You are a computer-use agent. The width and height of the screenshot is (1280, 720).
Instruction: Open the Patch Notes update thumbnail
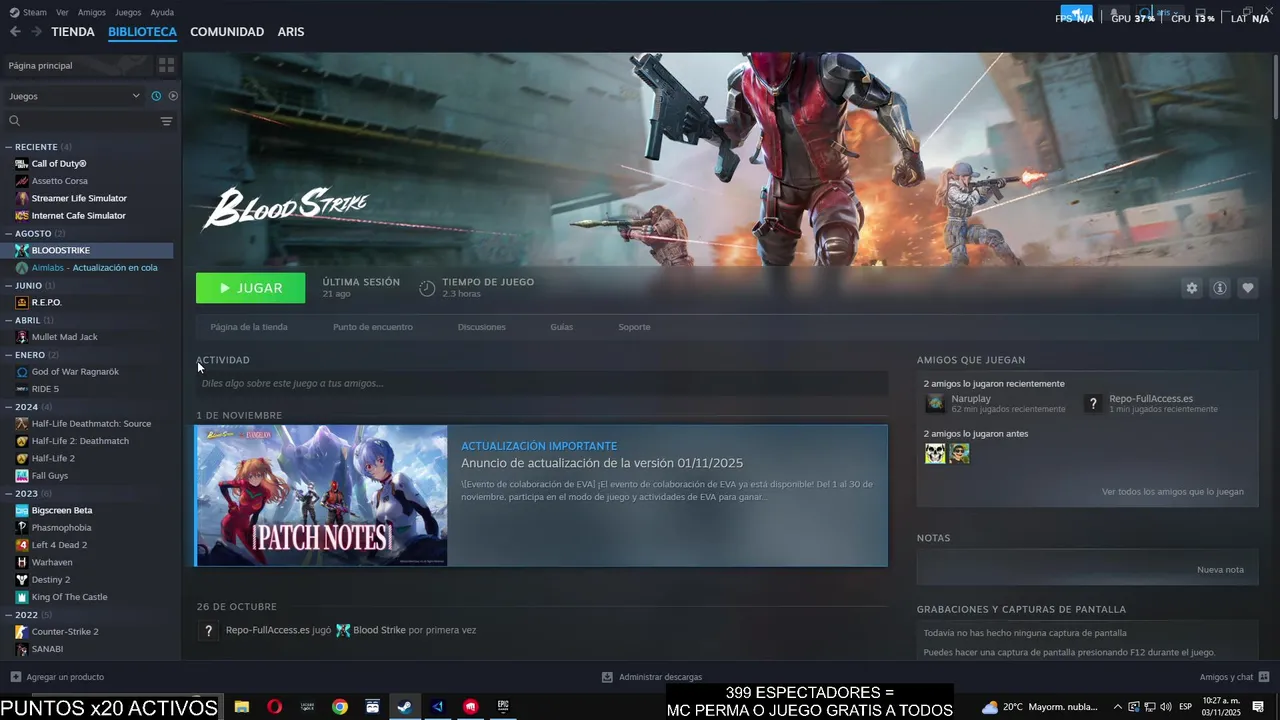click(321, 496)
